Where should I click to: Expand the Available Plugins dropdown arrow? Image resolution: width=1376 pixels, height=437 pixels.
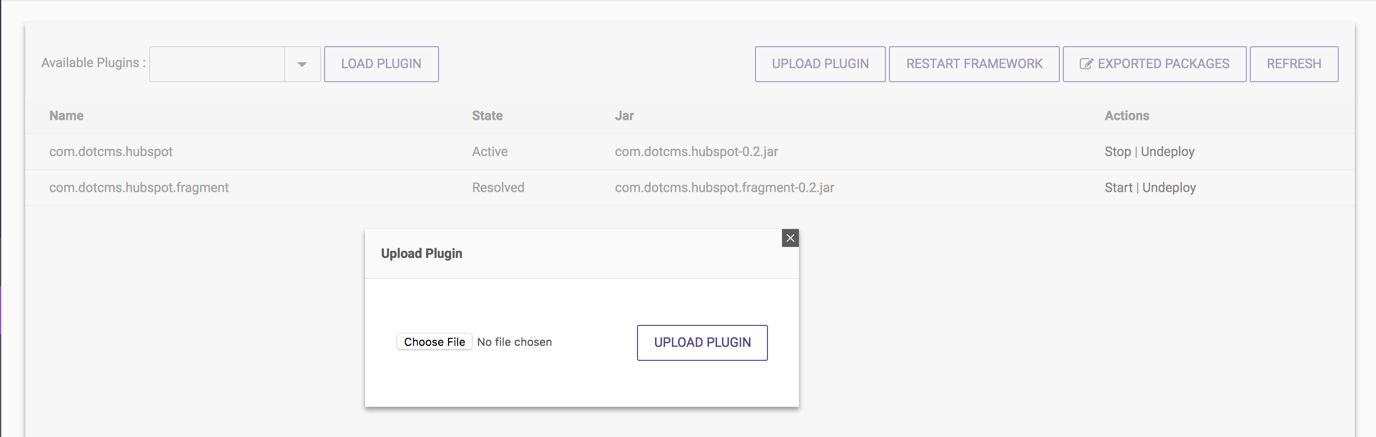coord(302,64)
